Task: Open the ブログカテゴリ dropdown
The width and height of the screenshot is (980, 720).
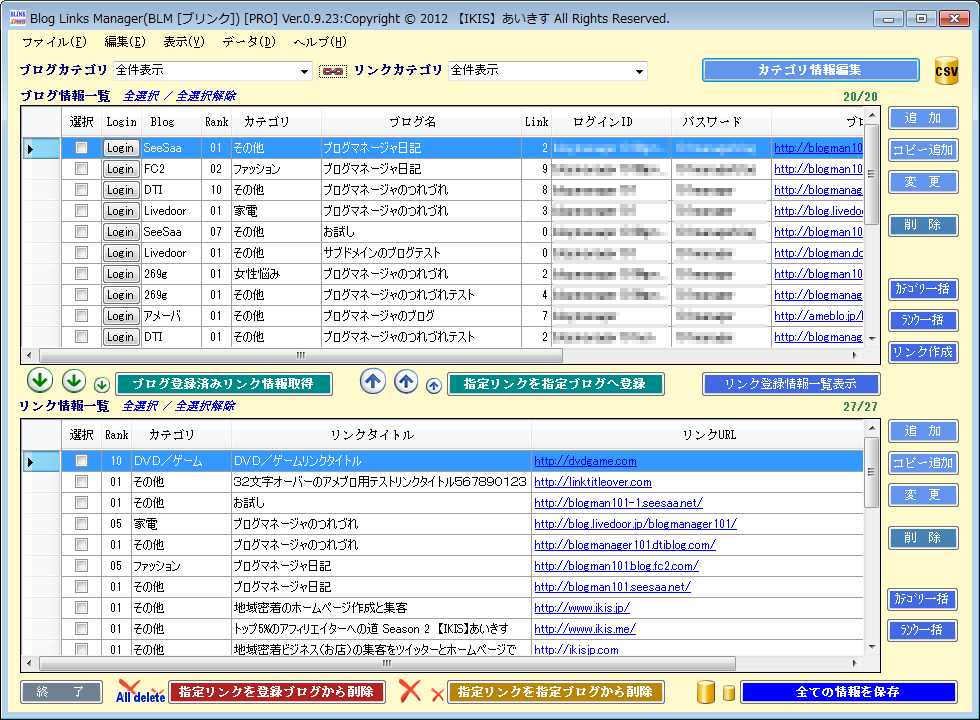Action: click(x=213, y=71)
